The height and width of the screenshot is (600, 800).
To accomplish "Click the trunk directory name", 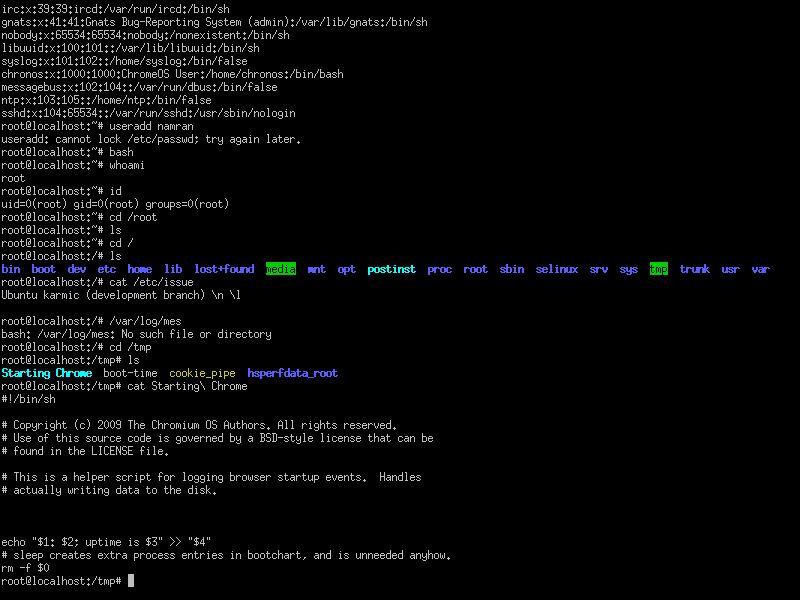I will point(694,269).
